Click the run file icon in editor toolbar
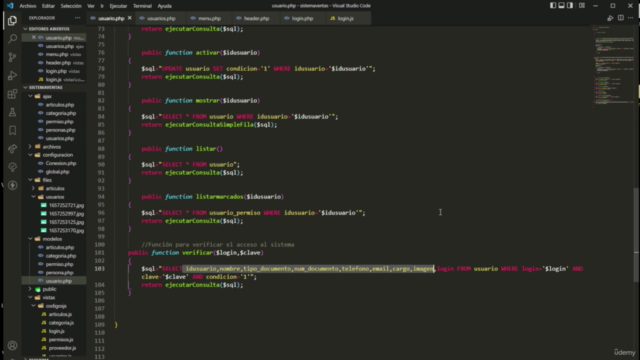 coord(610,18)
